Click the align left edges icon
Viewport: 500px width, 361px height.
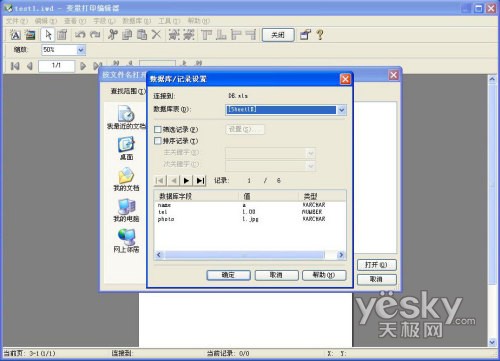tap(236, 35)
